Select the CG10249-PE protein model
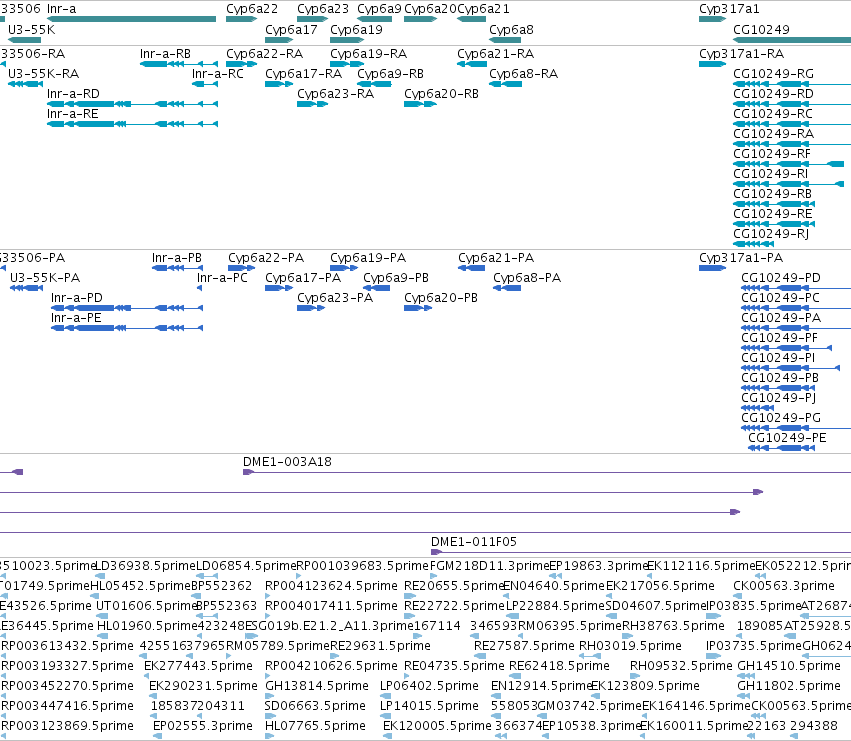 pyautogui.click(x=782, y=448)
